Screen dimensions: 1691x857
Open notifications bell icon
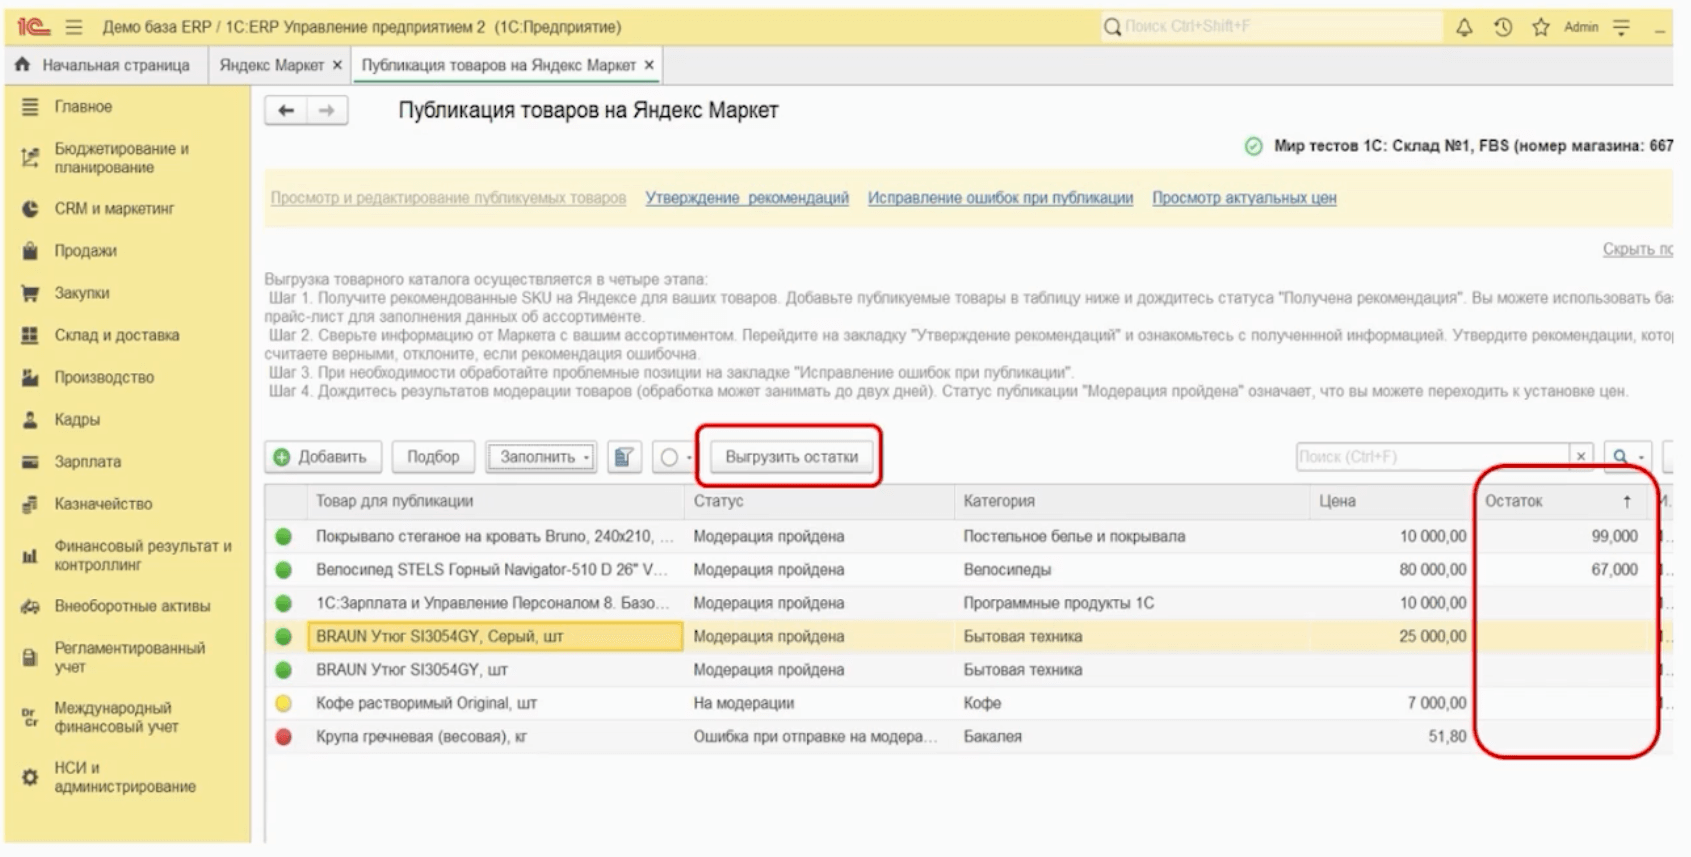pyautogui.click(x=1464, y=27)
